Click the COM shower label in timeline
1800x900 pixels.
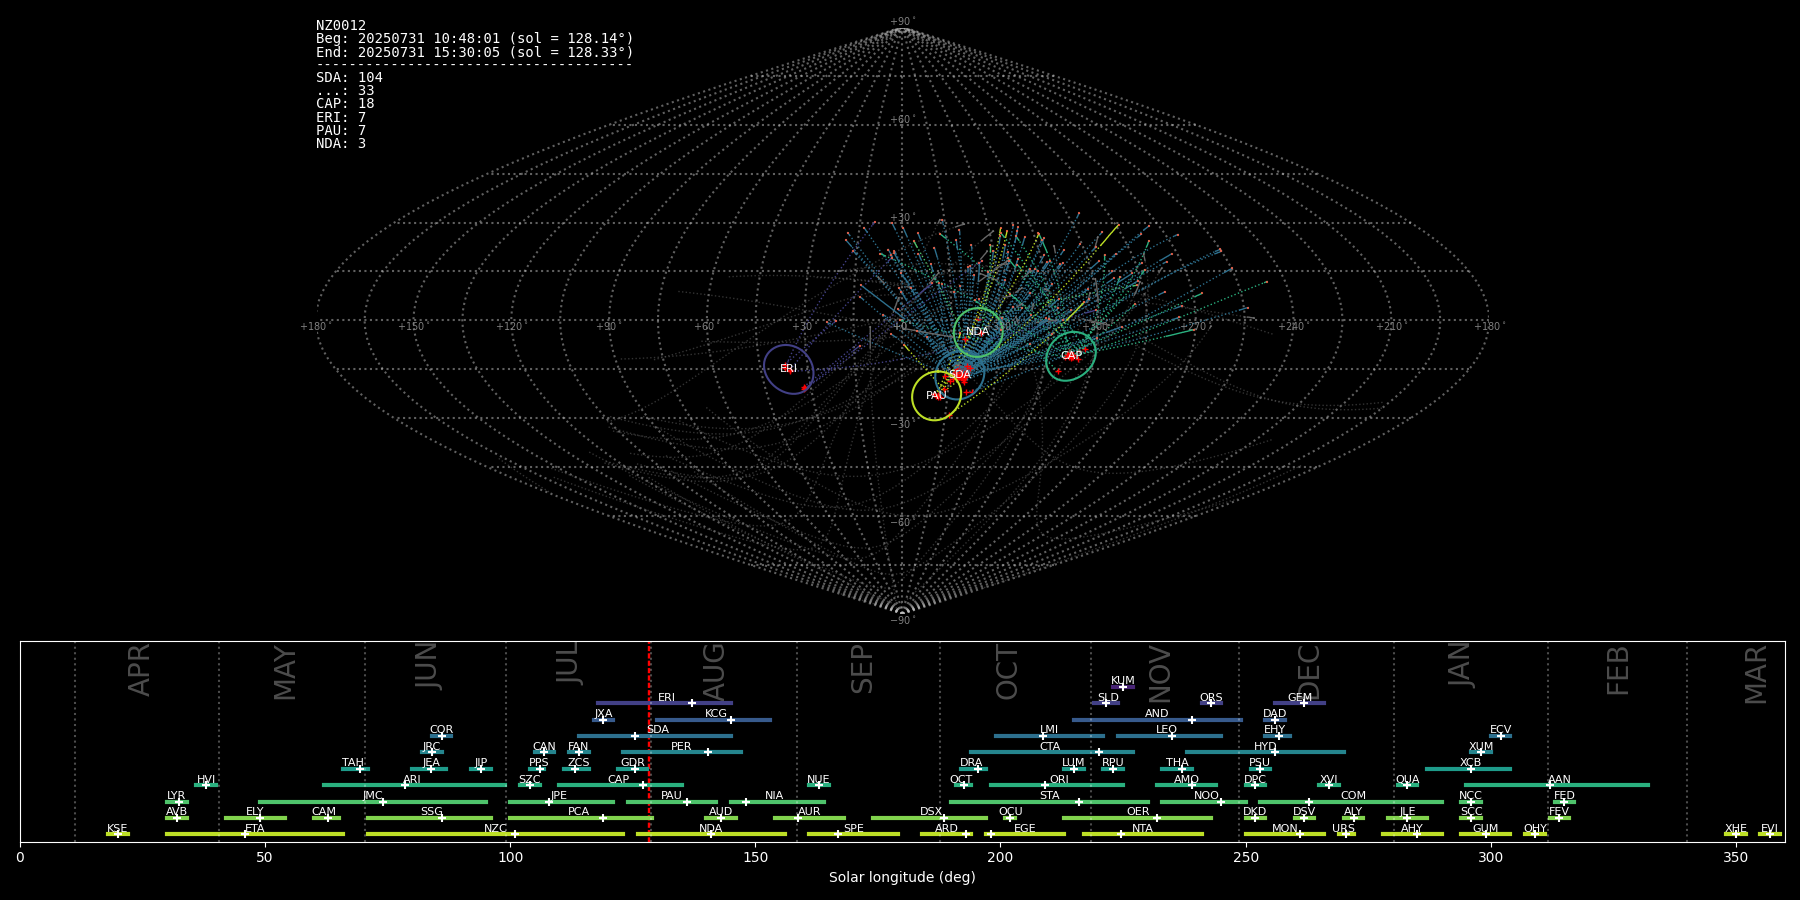click(1353, 796)
